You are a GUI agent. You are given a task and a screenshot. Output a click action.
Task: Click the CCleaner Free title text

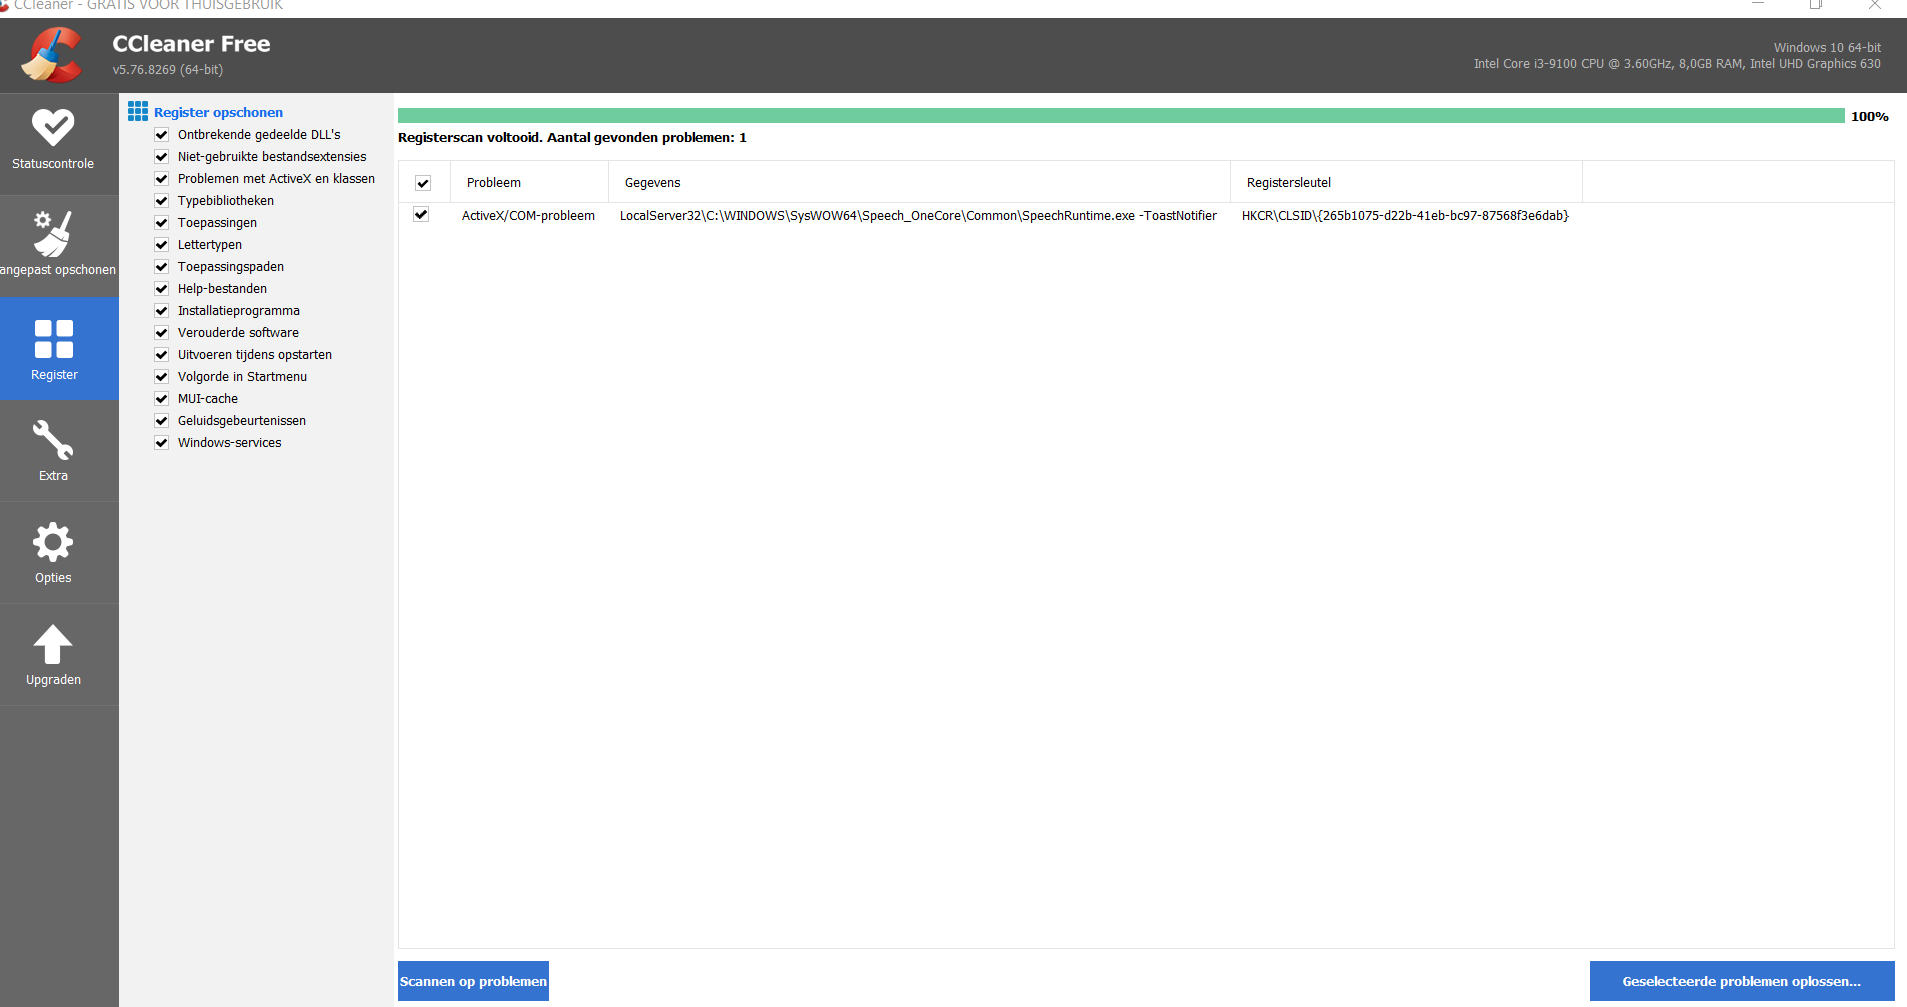point(191,44)
